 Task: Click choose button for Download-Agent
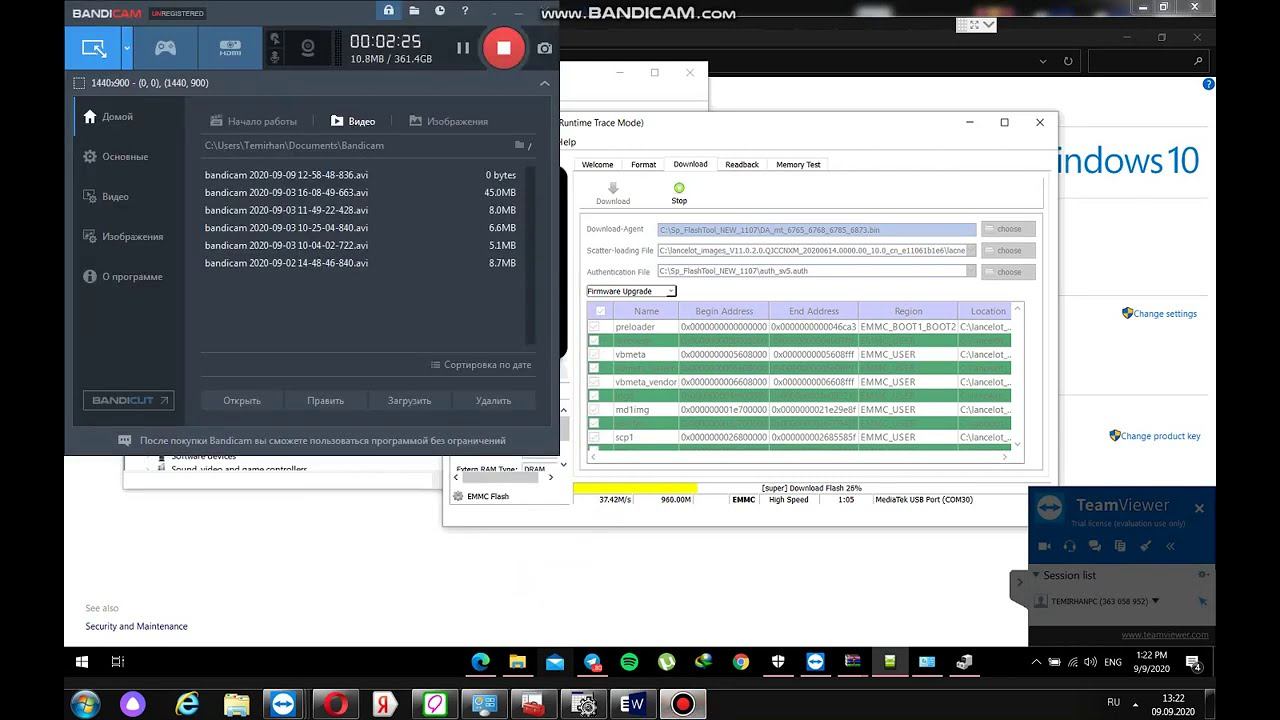1008,229
